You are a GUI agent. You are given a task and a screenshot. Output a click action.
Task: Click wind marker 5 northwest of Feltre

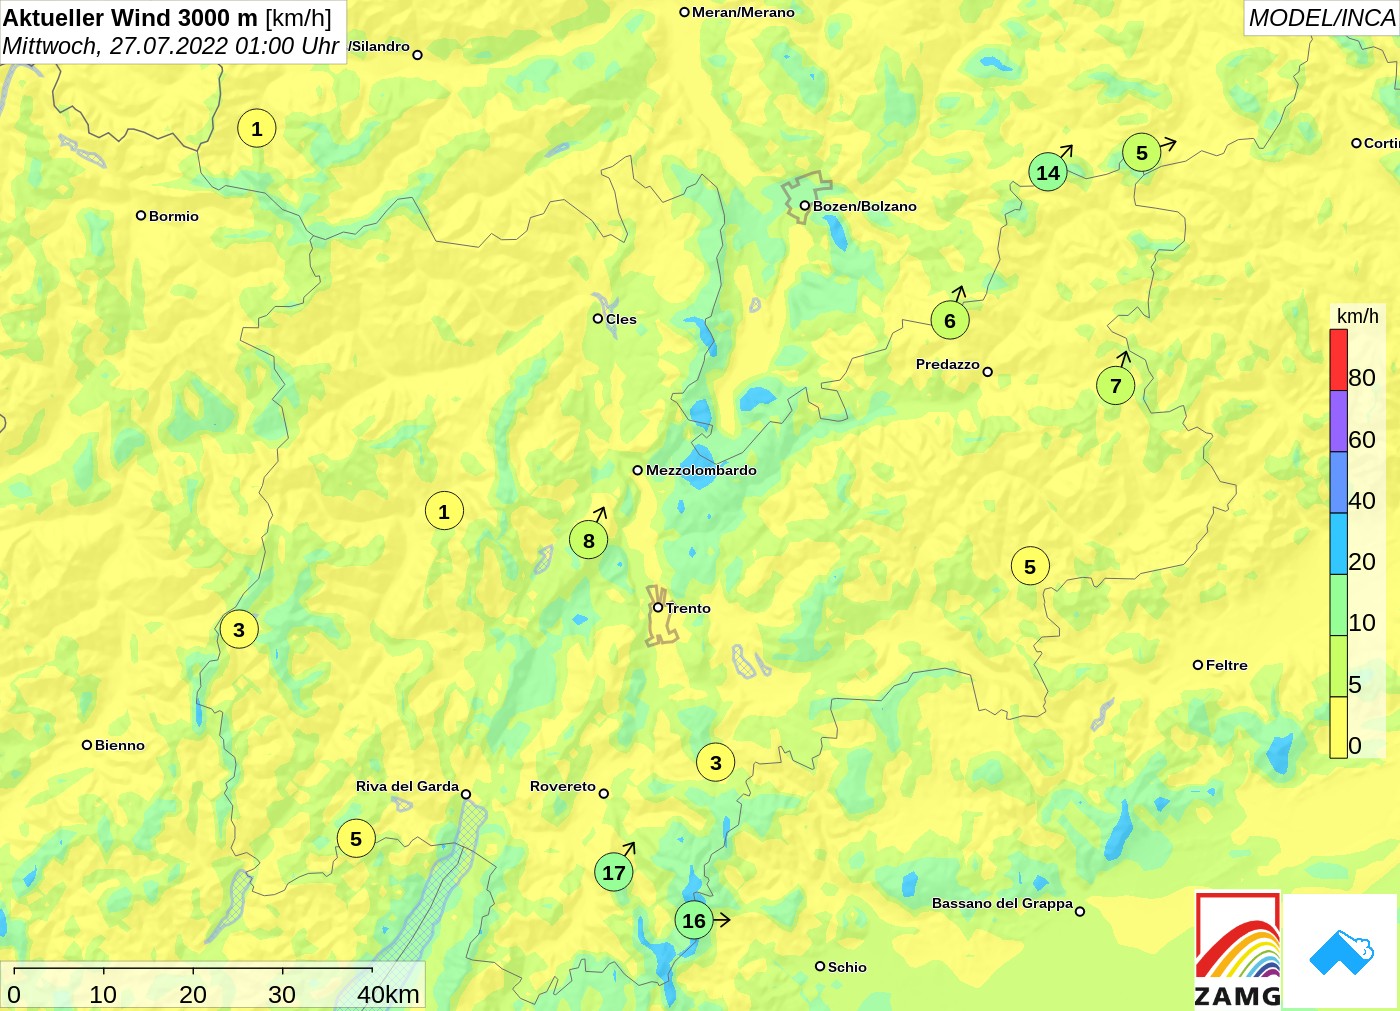(x=1030, y=566)
